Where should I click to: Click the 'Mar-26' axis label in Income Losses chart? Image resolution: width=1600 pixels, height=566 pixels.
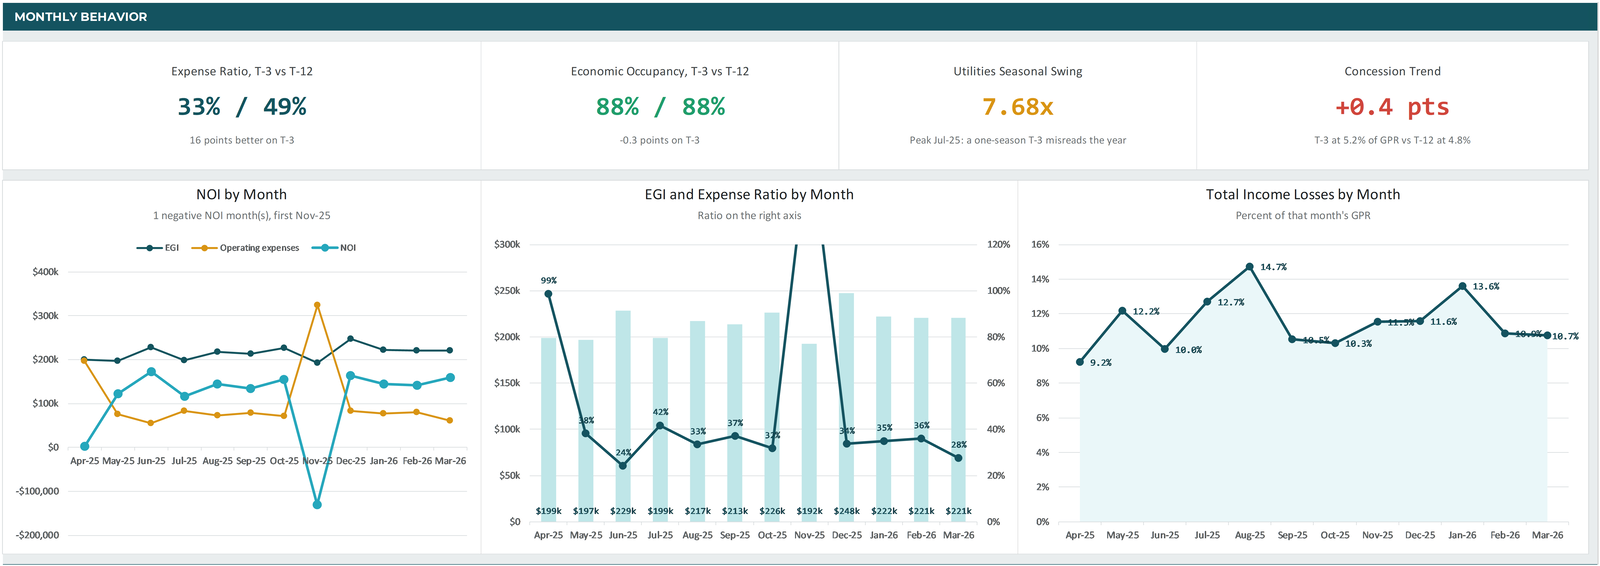click(1547, 536)
